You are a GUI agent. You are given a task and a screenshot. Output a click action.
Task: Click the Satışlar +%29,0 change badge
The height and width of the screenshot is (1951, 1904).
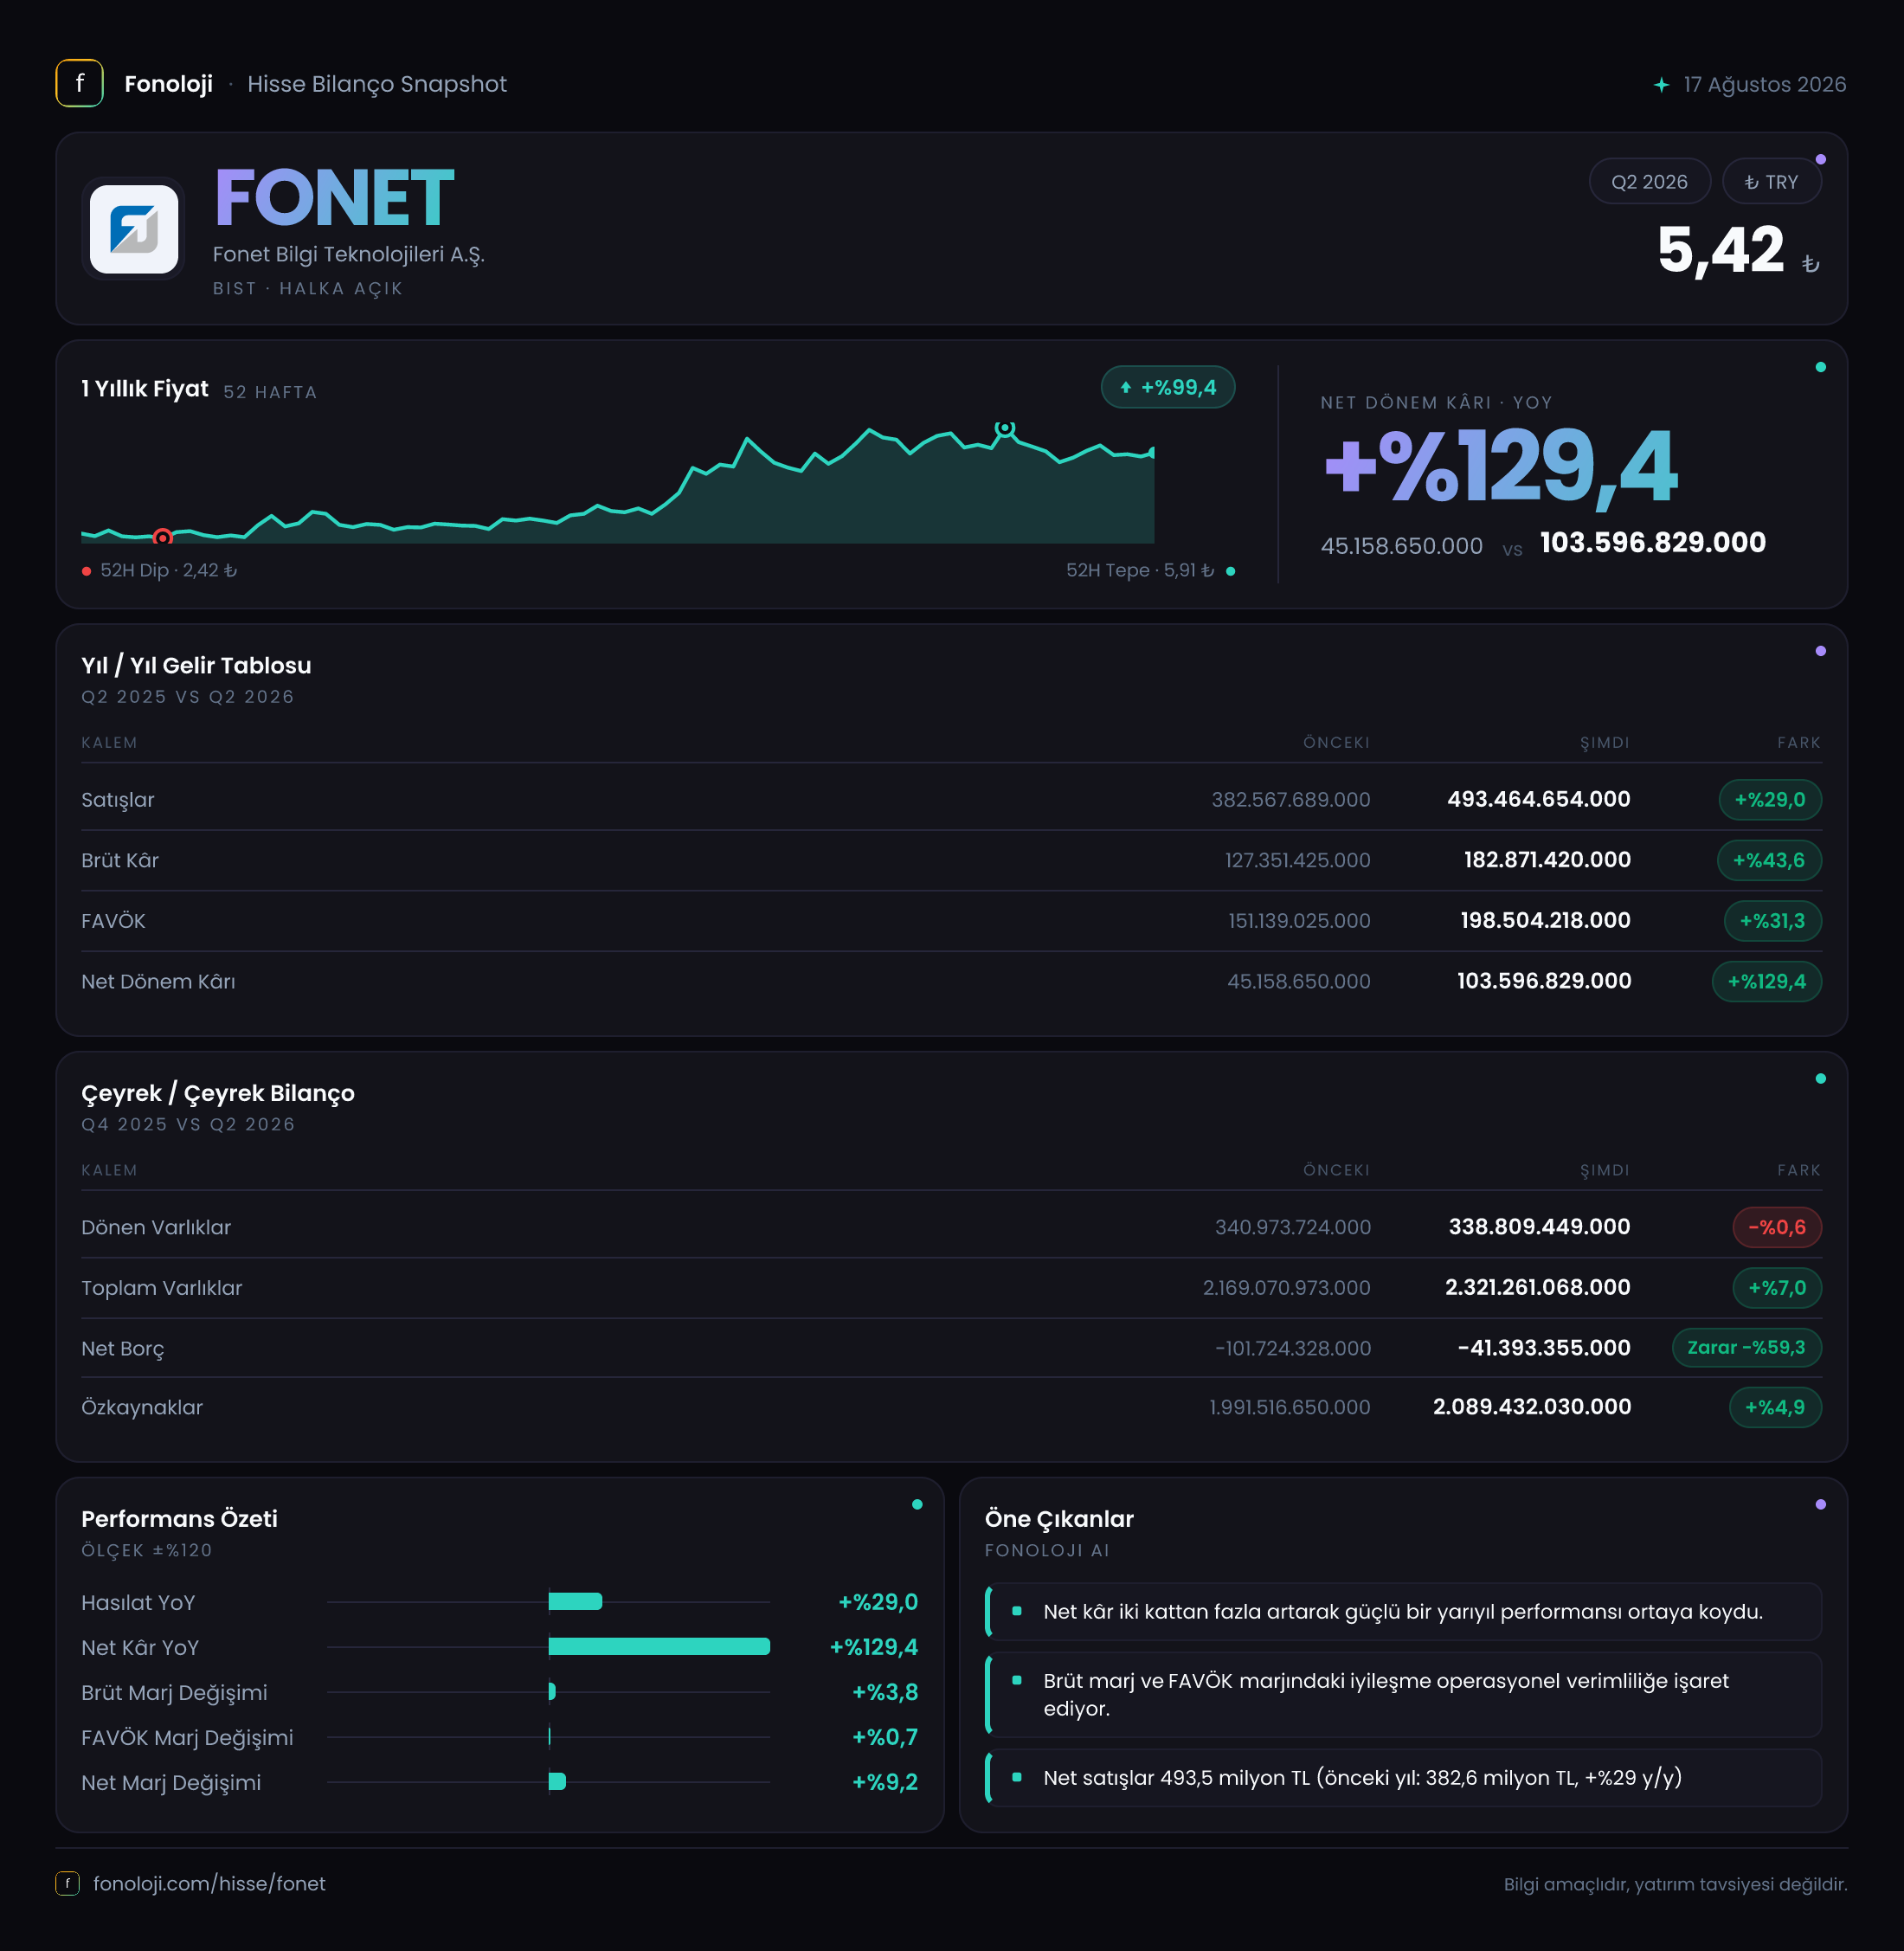pyautogui.click(x=1769, y=800)
